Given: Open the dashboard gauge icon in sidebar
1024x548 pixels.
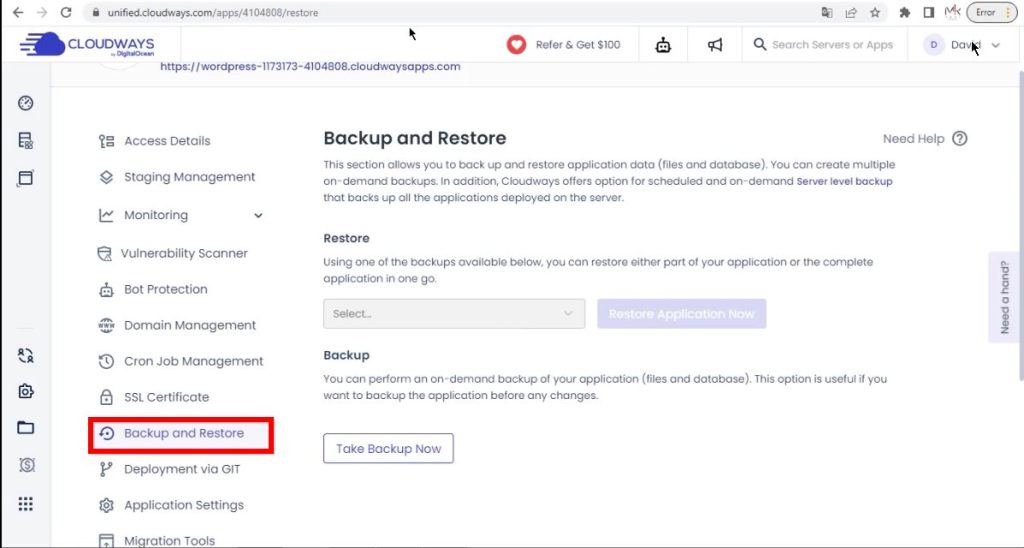Looking at the screenshot, I should tap(26, 103).
